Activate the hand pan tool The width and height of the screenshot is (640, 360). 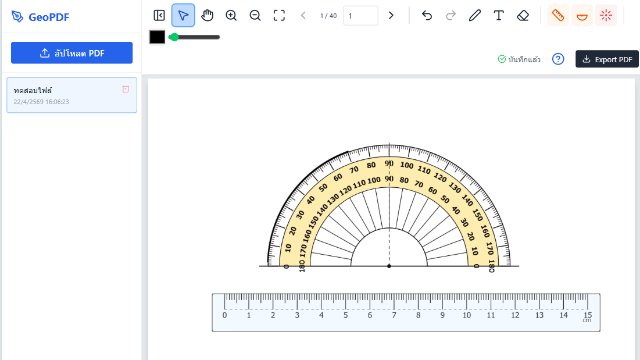207,16
